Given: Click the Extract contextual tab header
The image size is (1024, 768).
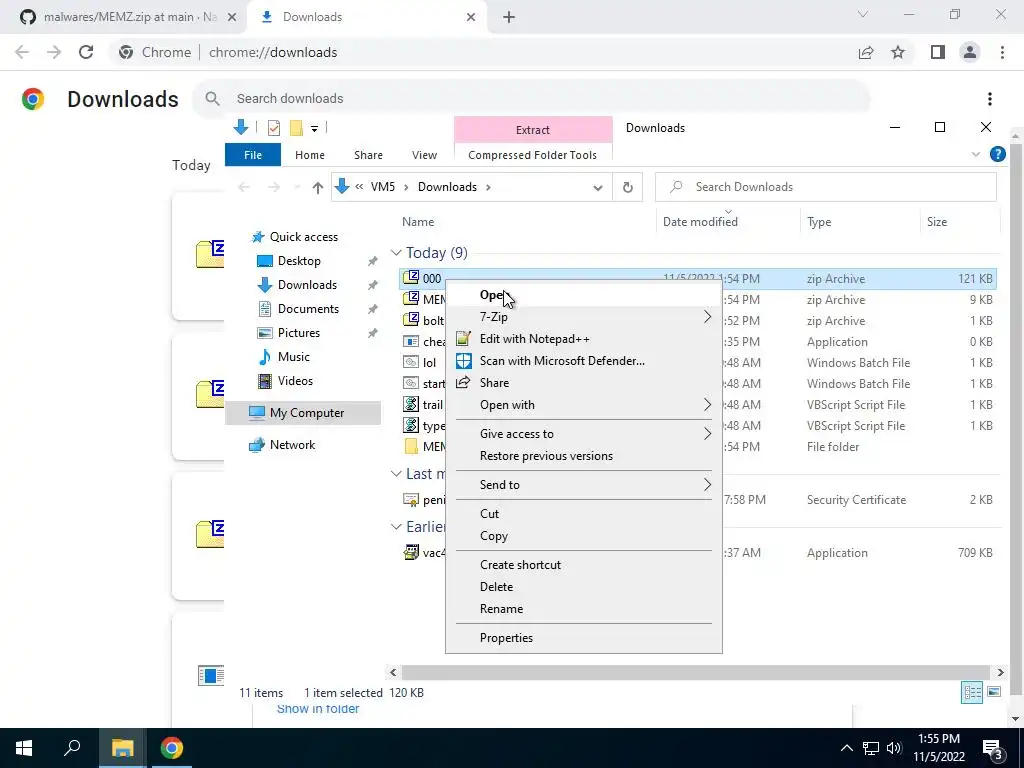Looking at the screenshot, I should pyautogui.click(x=533, y=130).
